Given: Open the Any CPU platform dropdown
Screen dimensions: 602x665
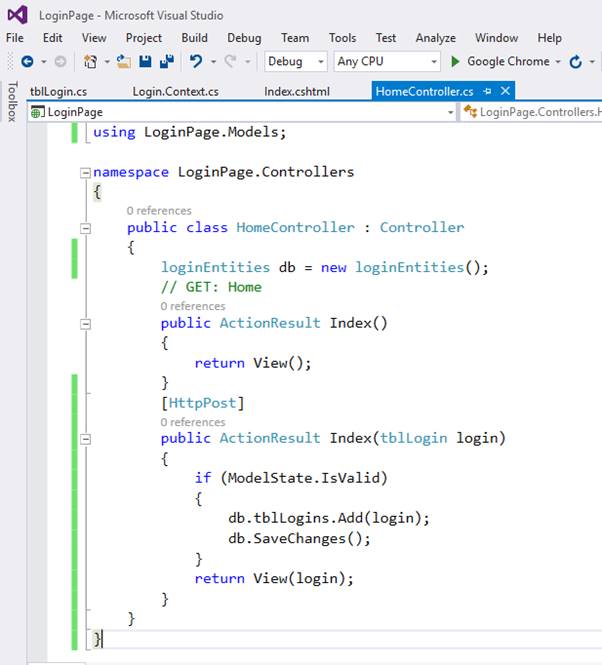Looking at the screenshot, I should point(387,62).
